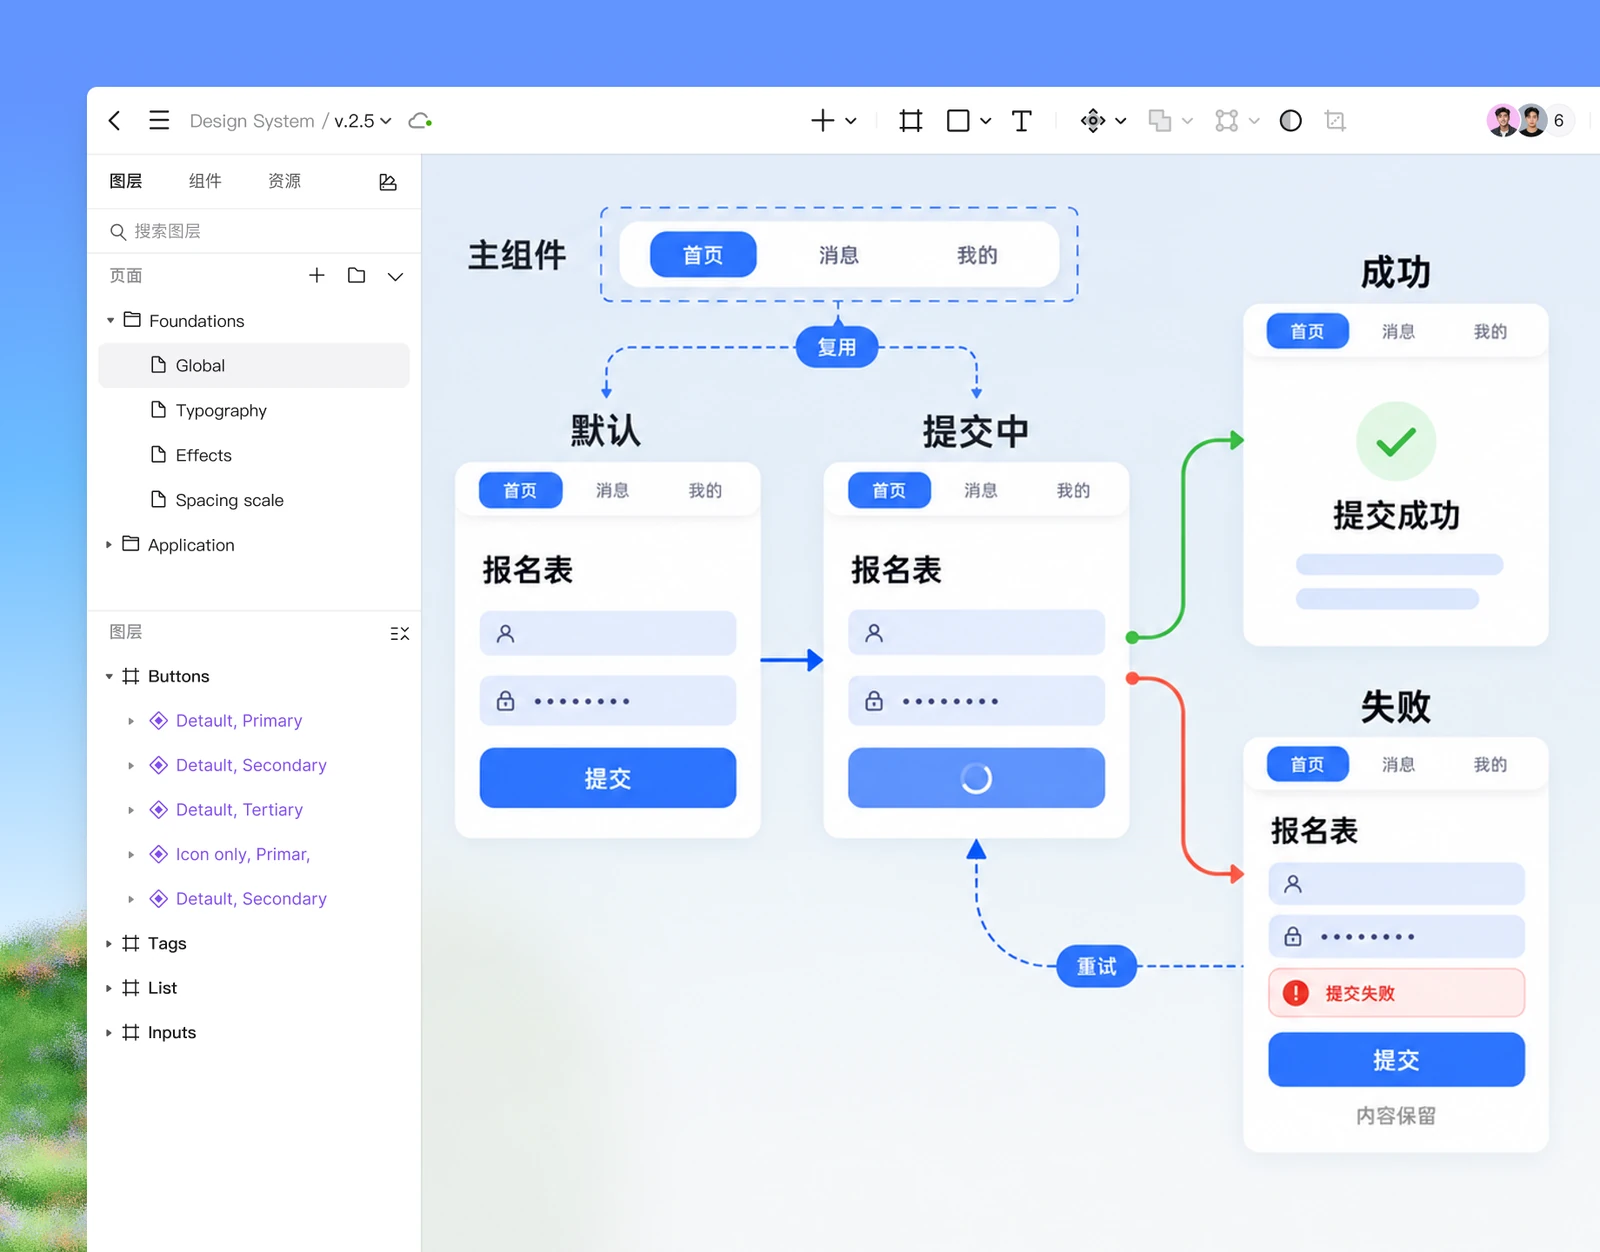Viewport: 1600px width, 1252px height.
Task: Switch to the 组件 tab
Action: (205, 181)
